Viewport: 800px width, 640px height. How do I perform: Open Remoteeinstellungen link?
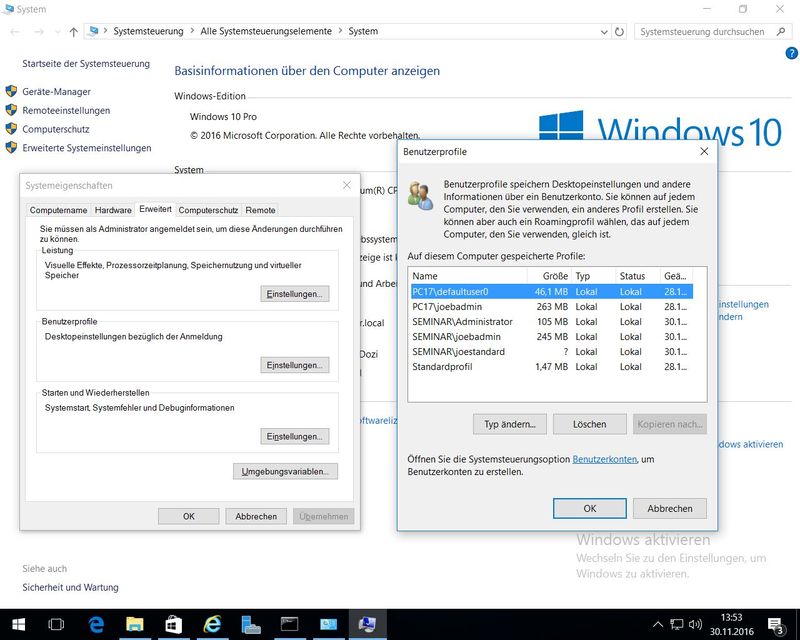coord(66,111)
